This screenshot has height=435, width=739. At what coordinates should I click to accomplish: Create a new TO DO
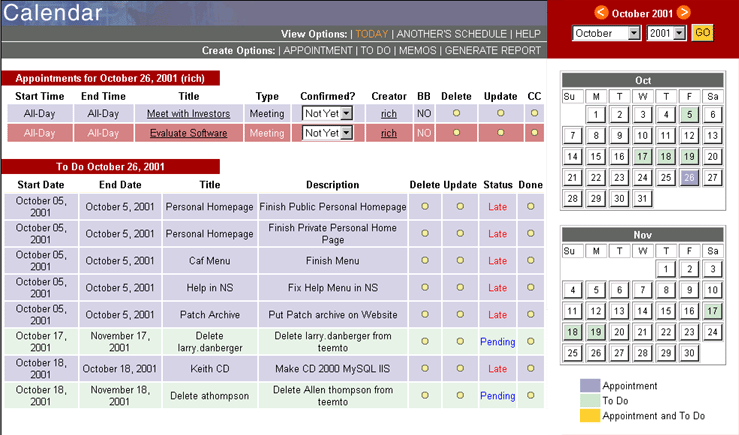coord(376,50)
